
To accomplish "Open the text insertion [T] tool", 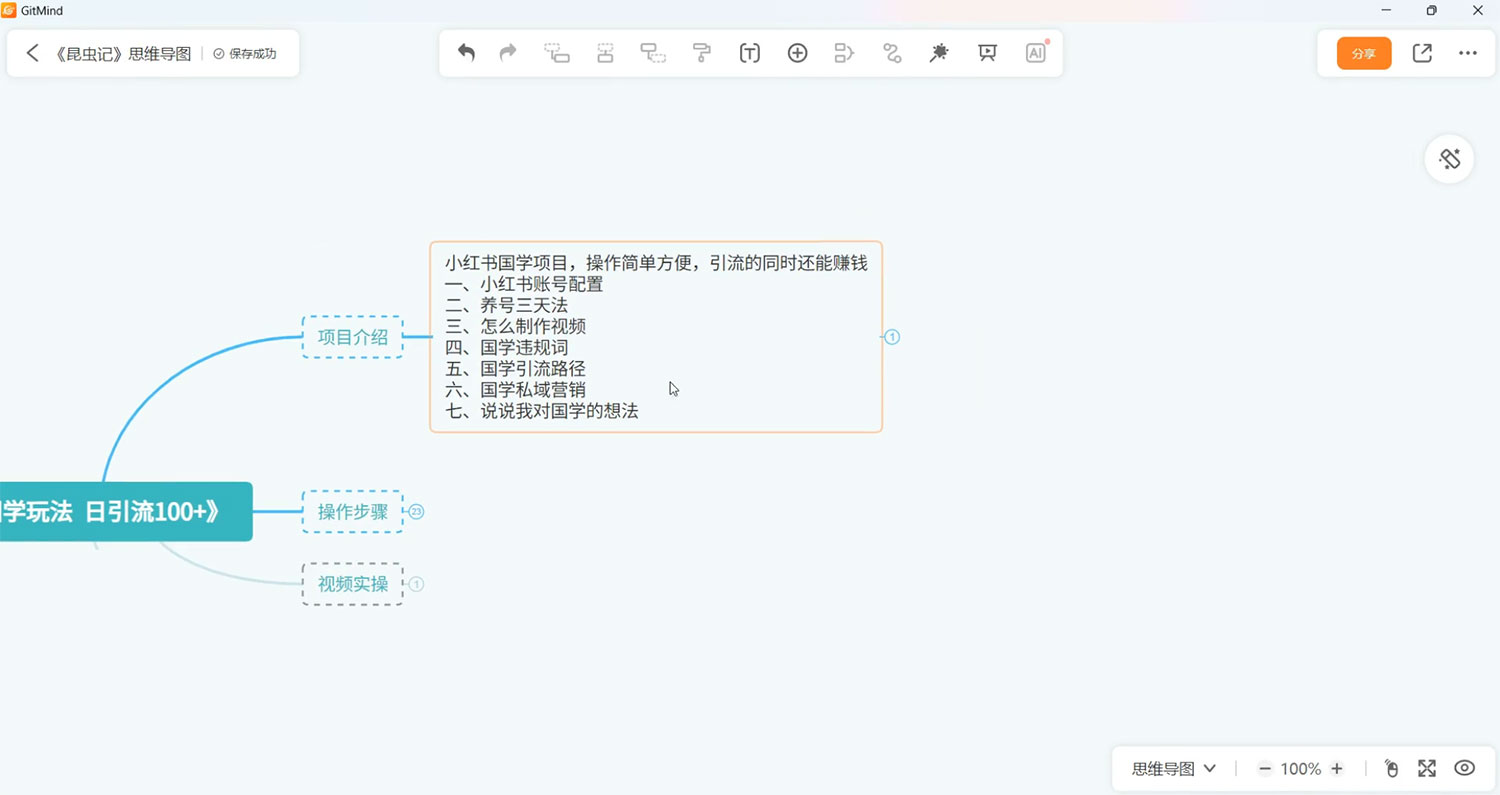I will pos(749,53).
